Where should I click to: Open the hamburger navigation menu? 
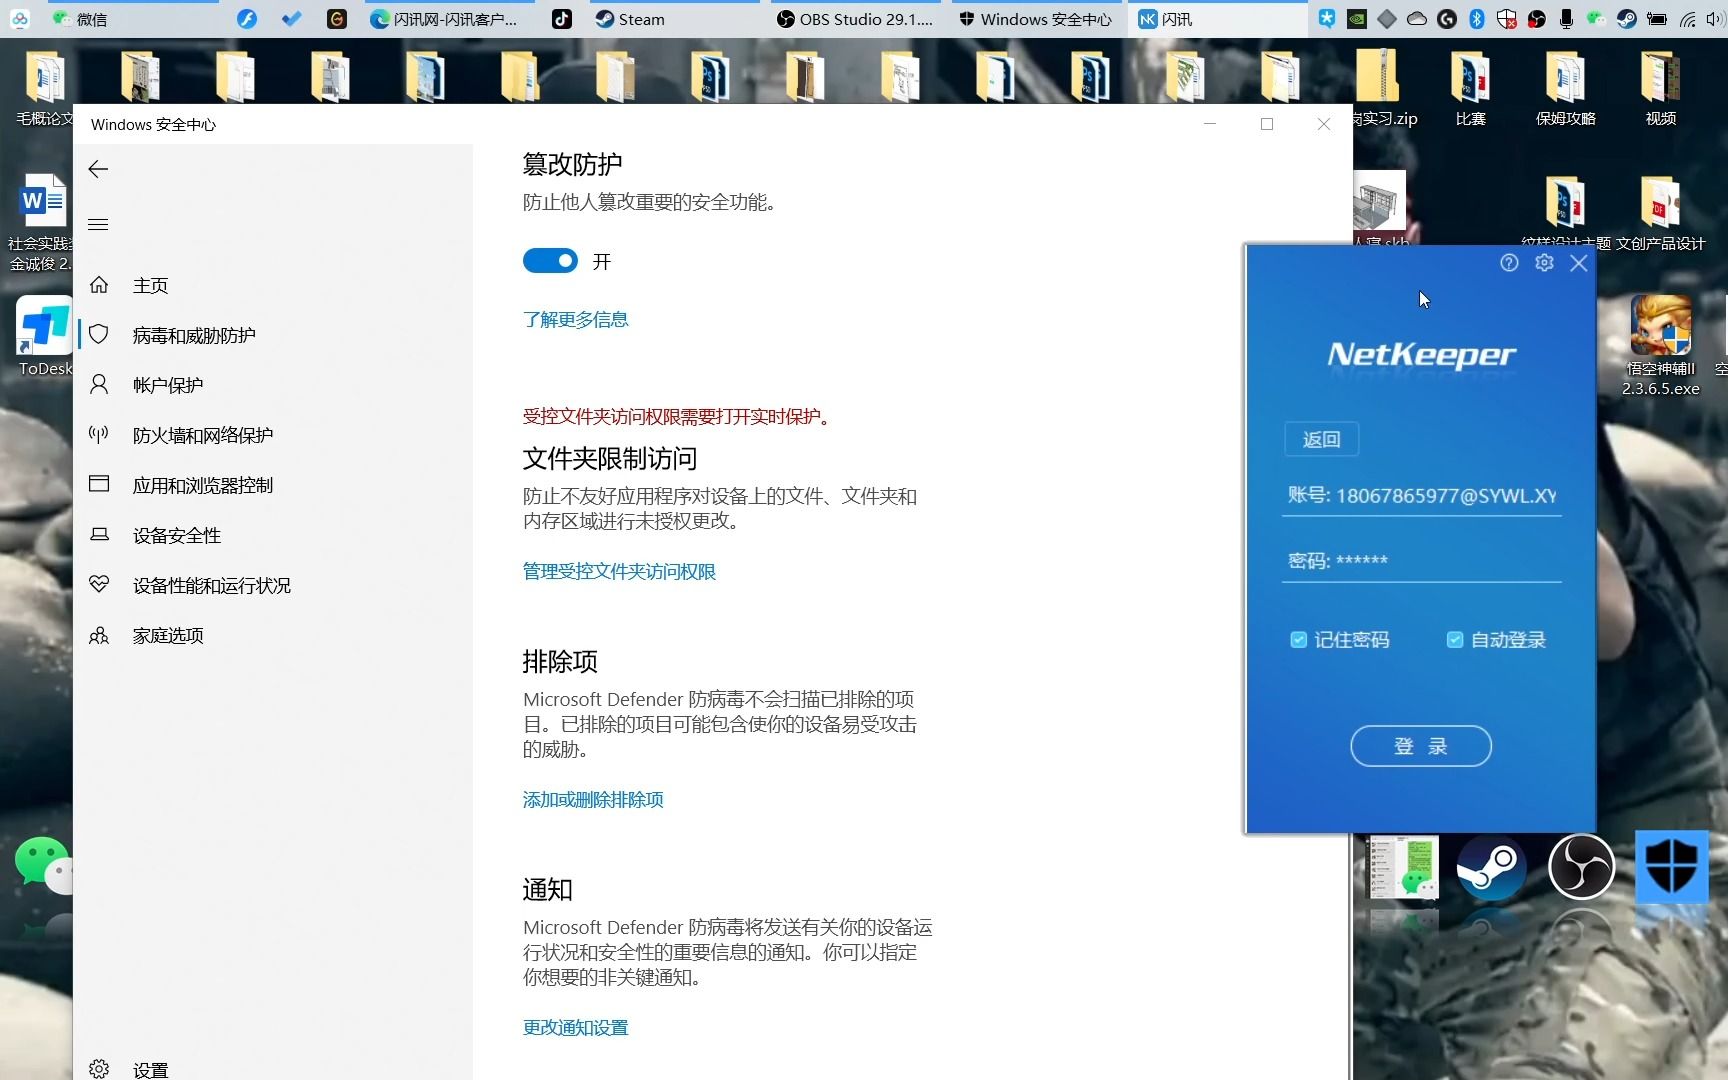tap(98, 224)
